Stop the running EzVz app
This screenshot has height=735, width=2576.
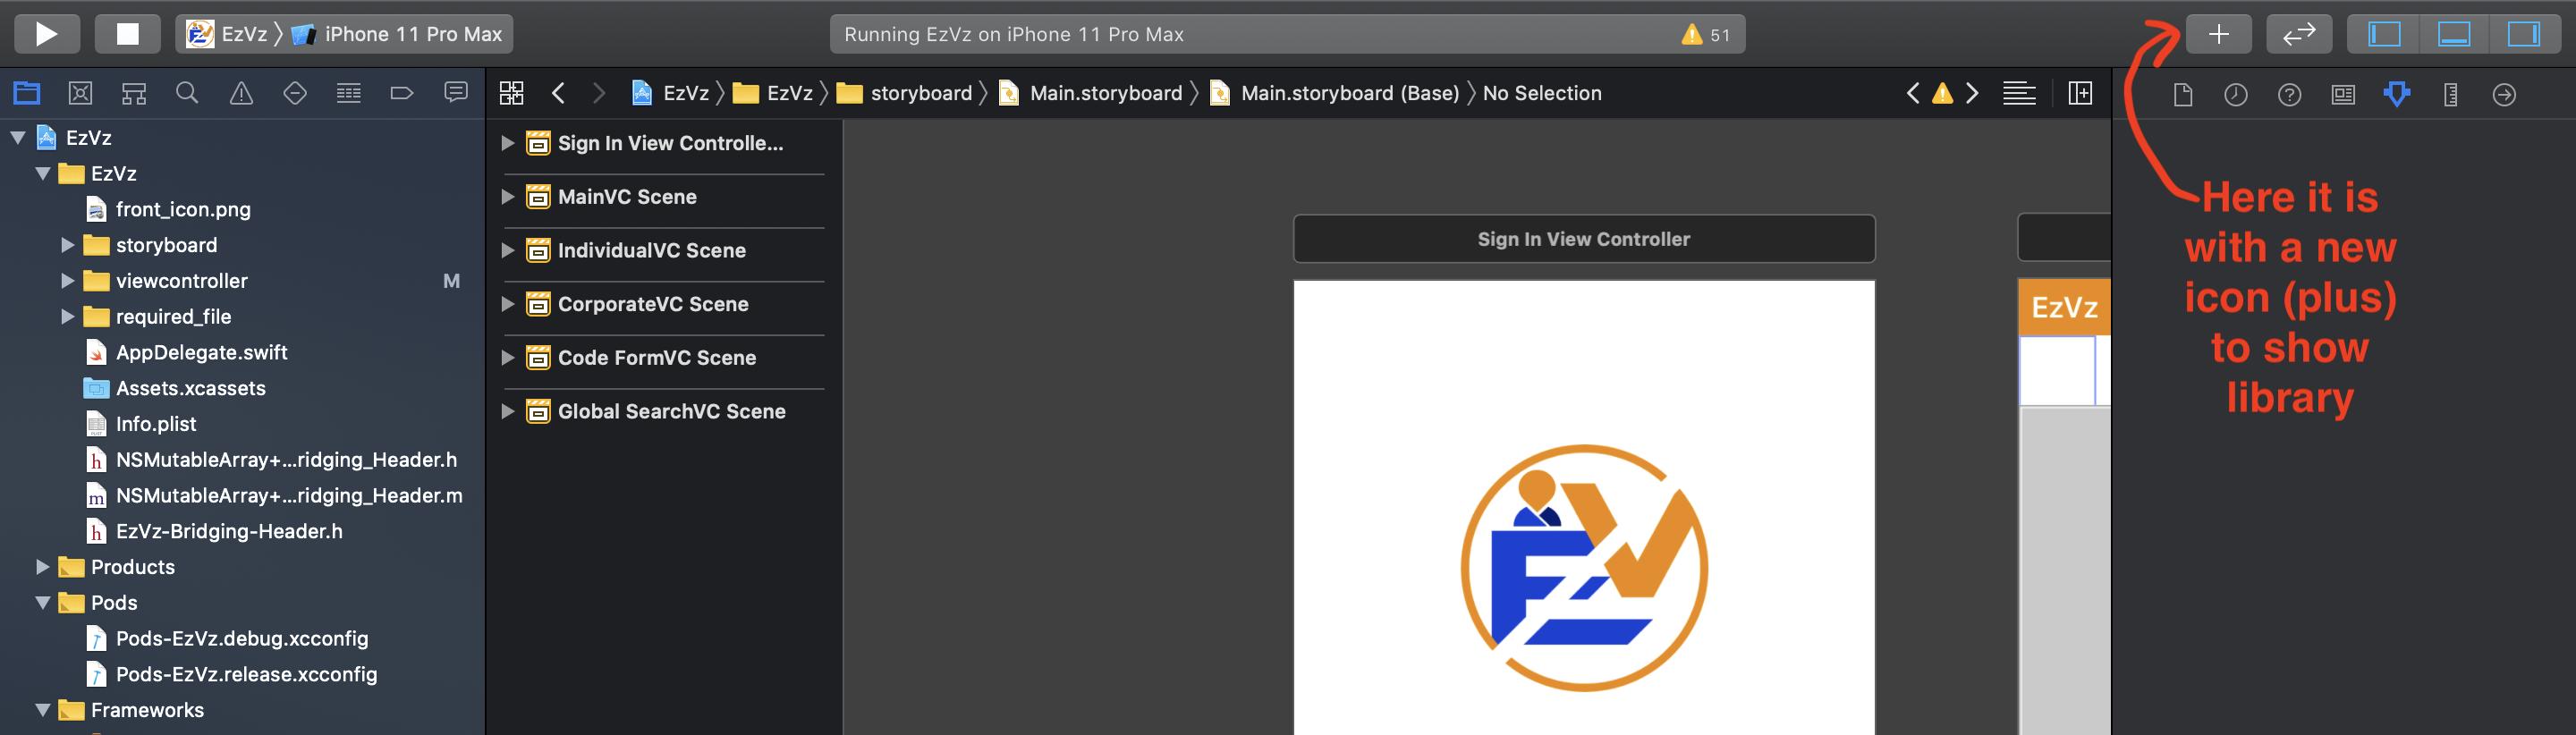128,34
